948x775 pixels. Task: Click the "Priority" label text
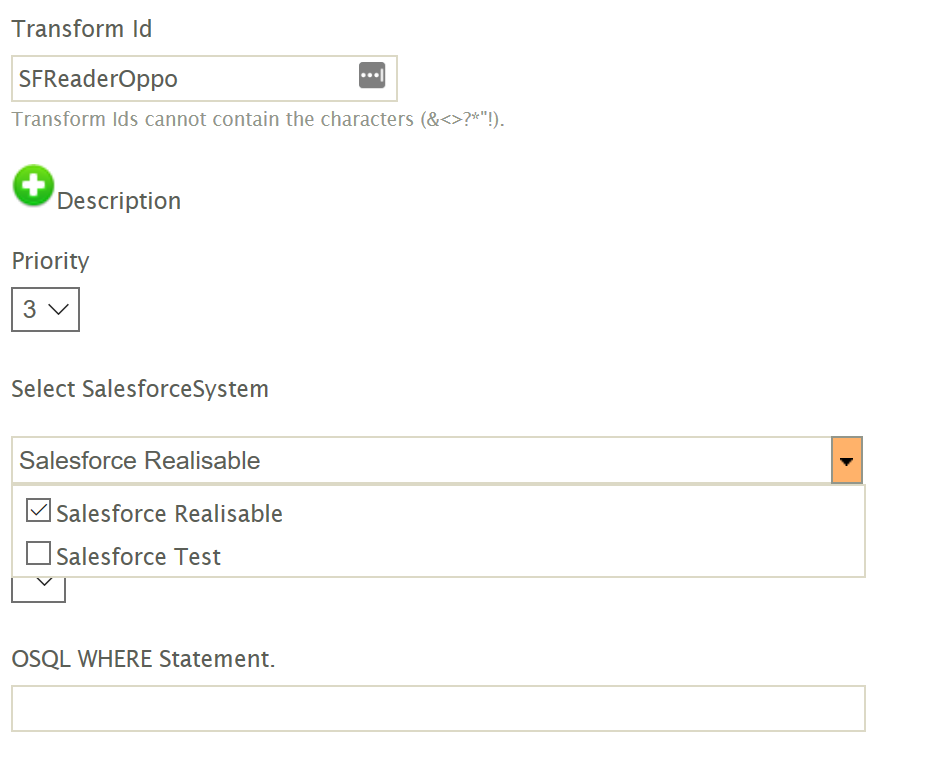pyautogui.click(x=50, y=261)
